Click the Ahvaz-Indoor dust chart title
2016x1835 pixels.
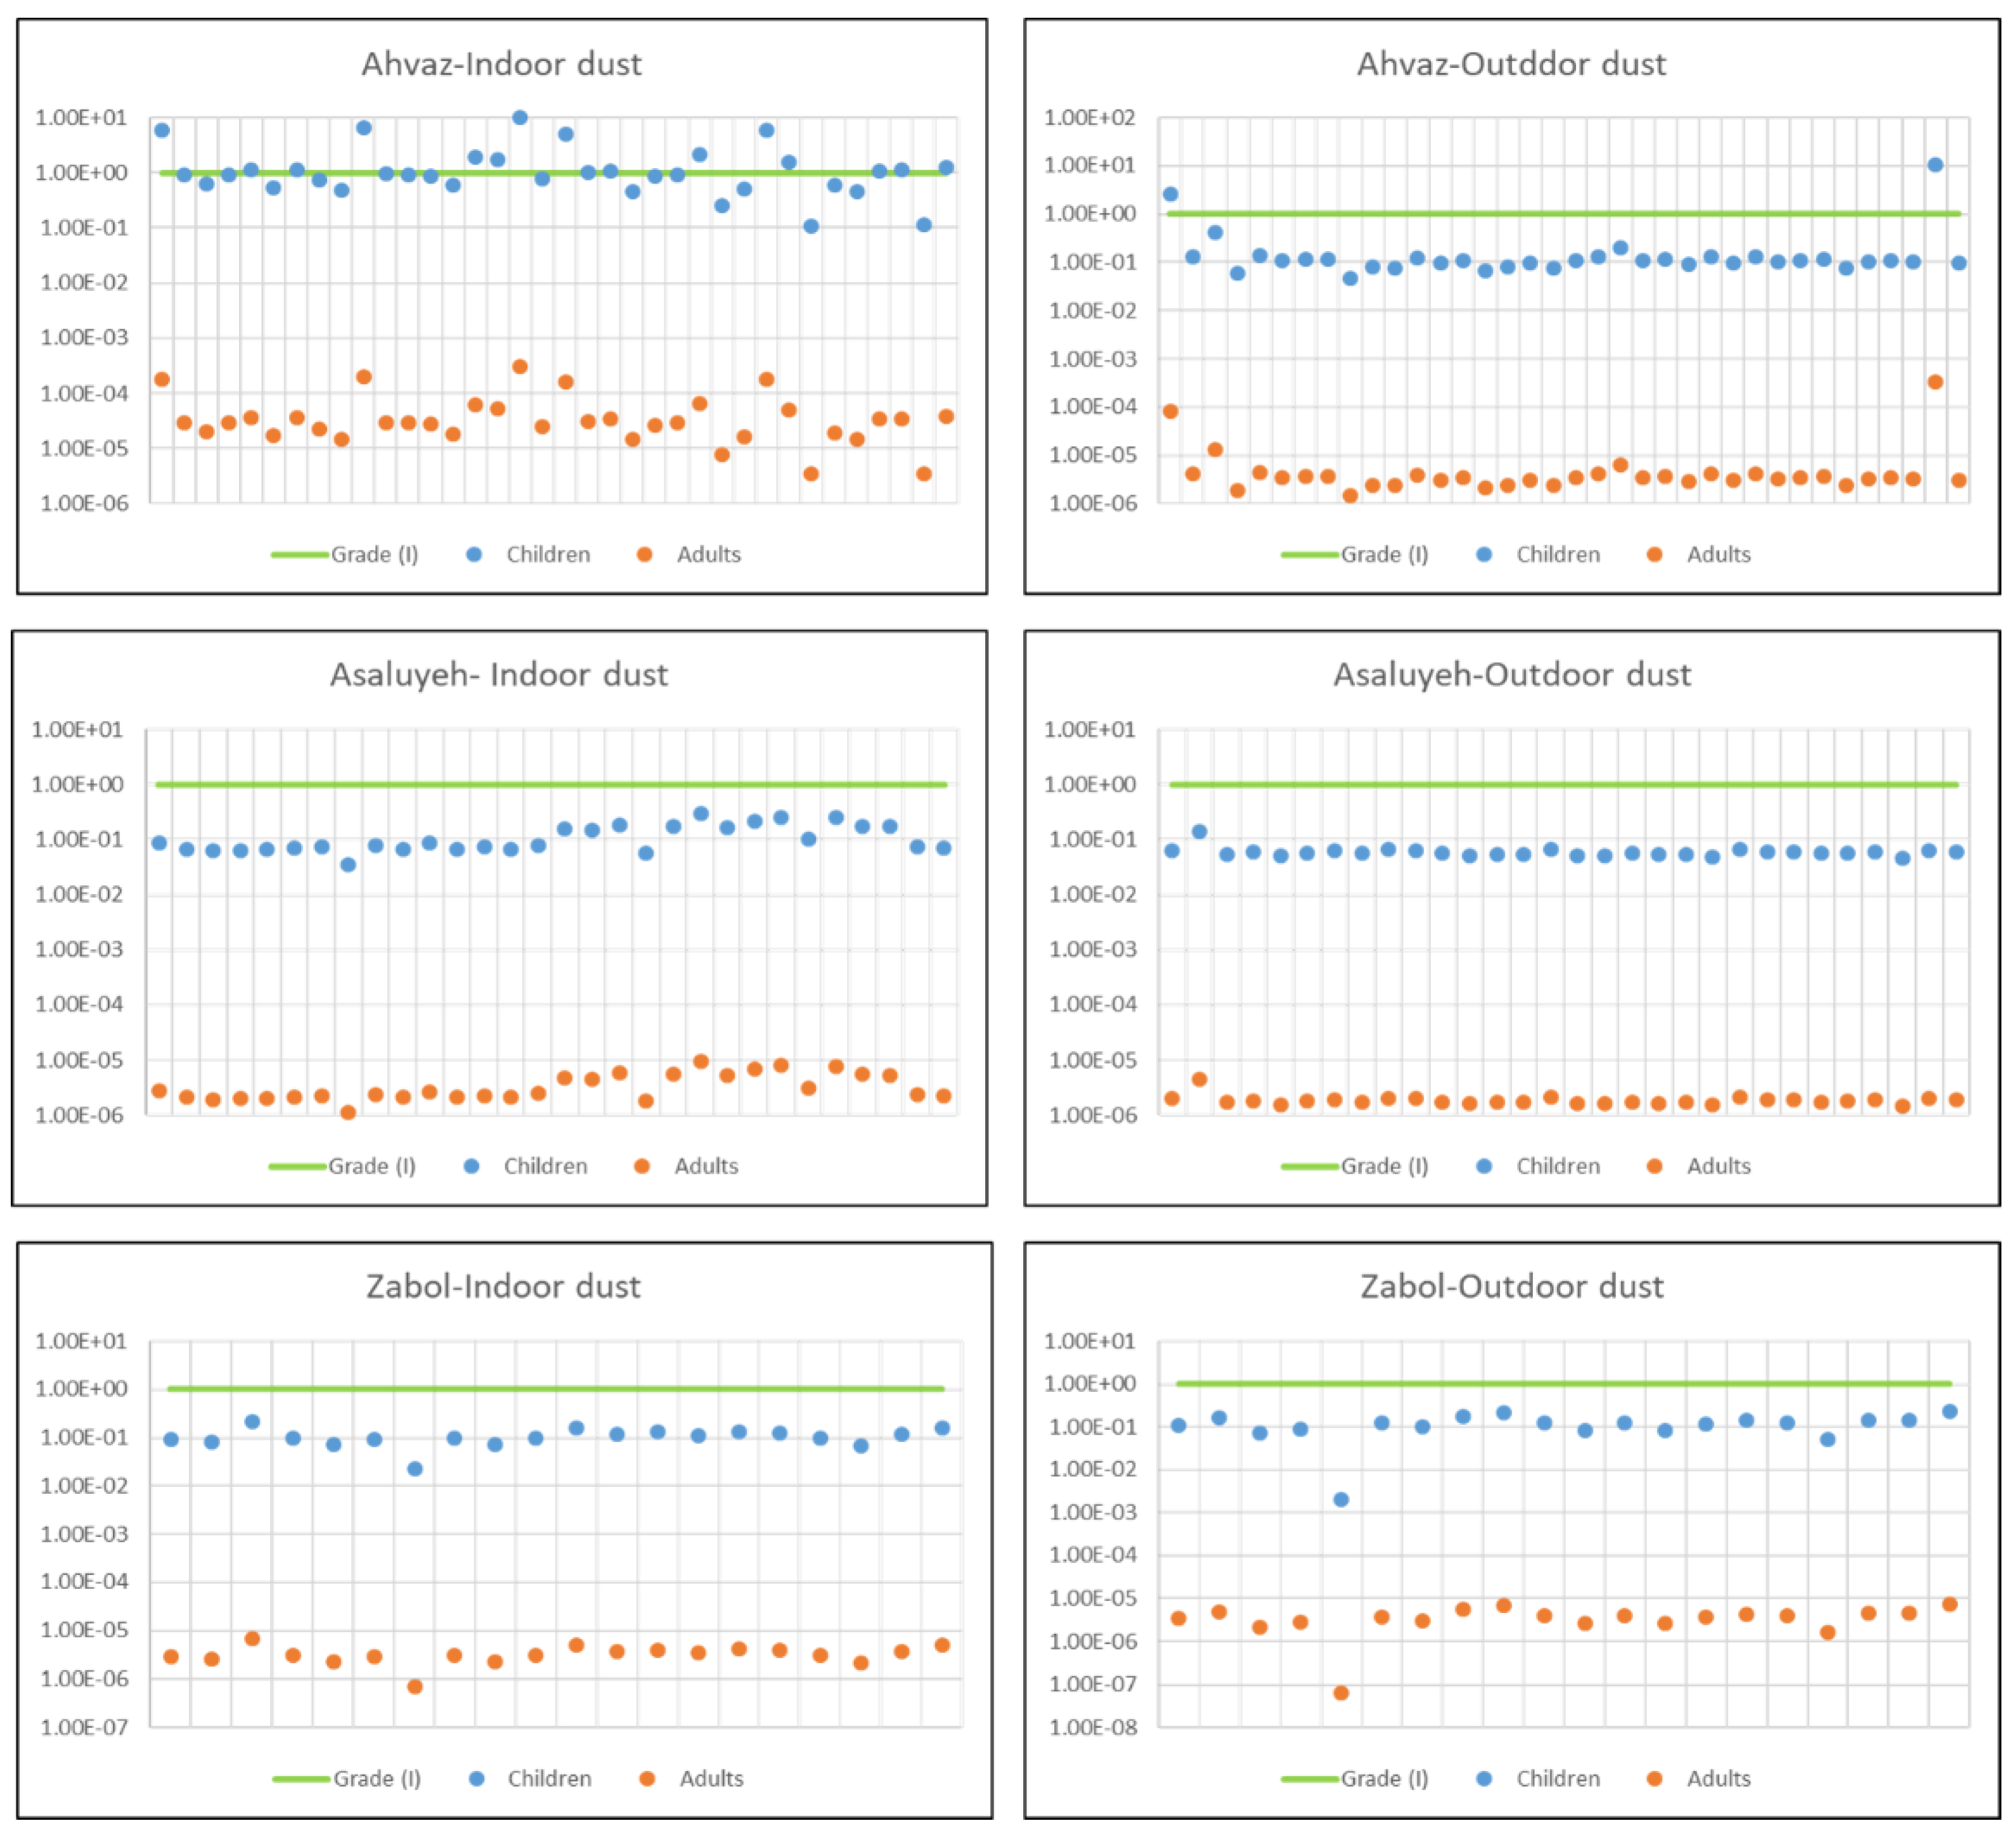pyautogui.click(x=501, y=64)
